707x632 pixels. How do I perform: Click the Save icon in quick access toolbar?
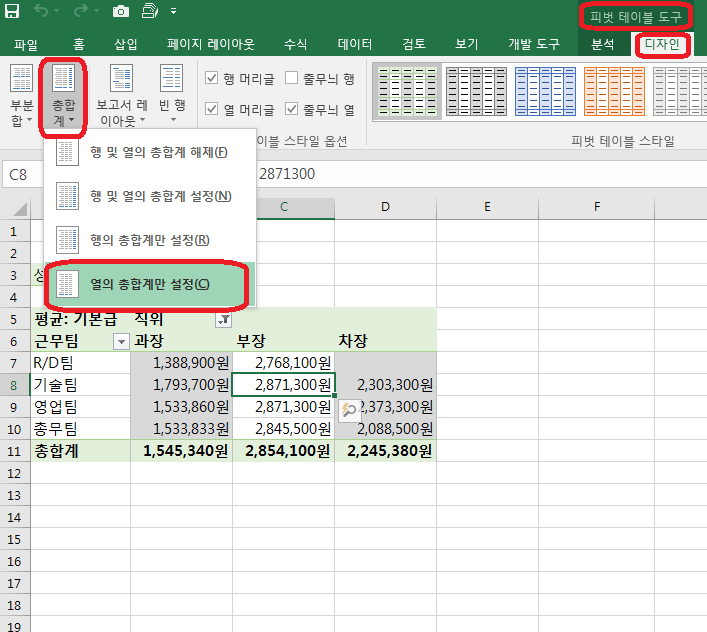click(x=12, y=12)
